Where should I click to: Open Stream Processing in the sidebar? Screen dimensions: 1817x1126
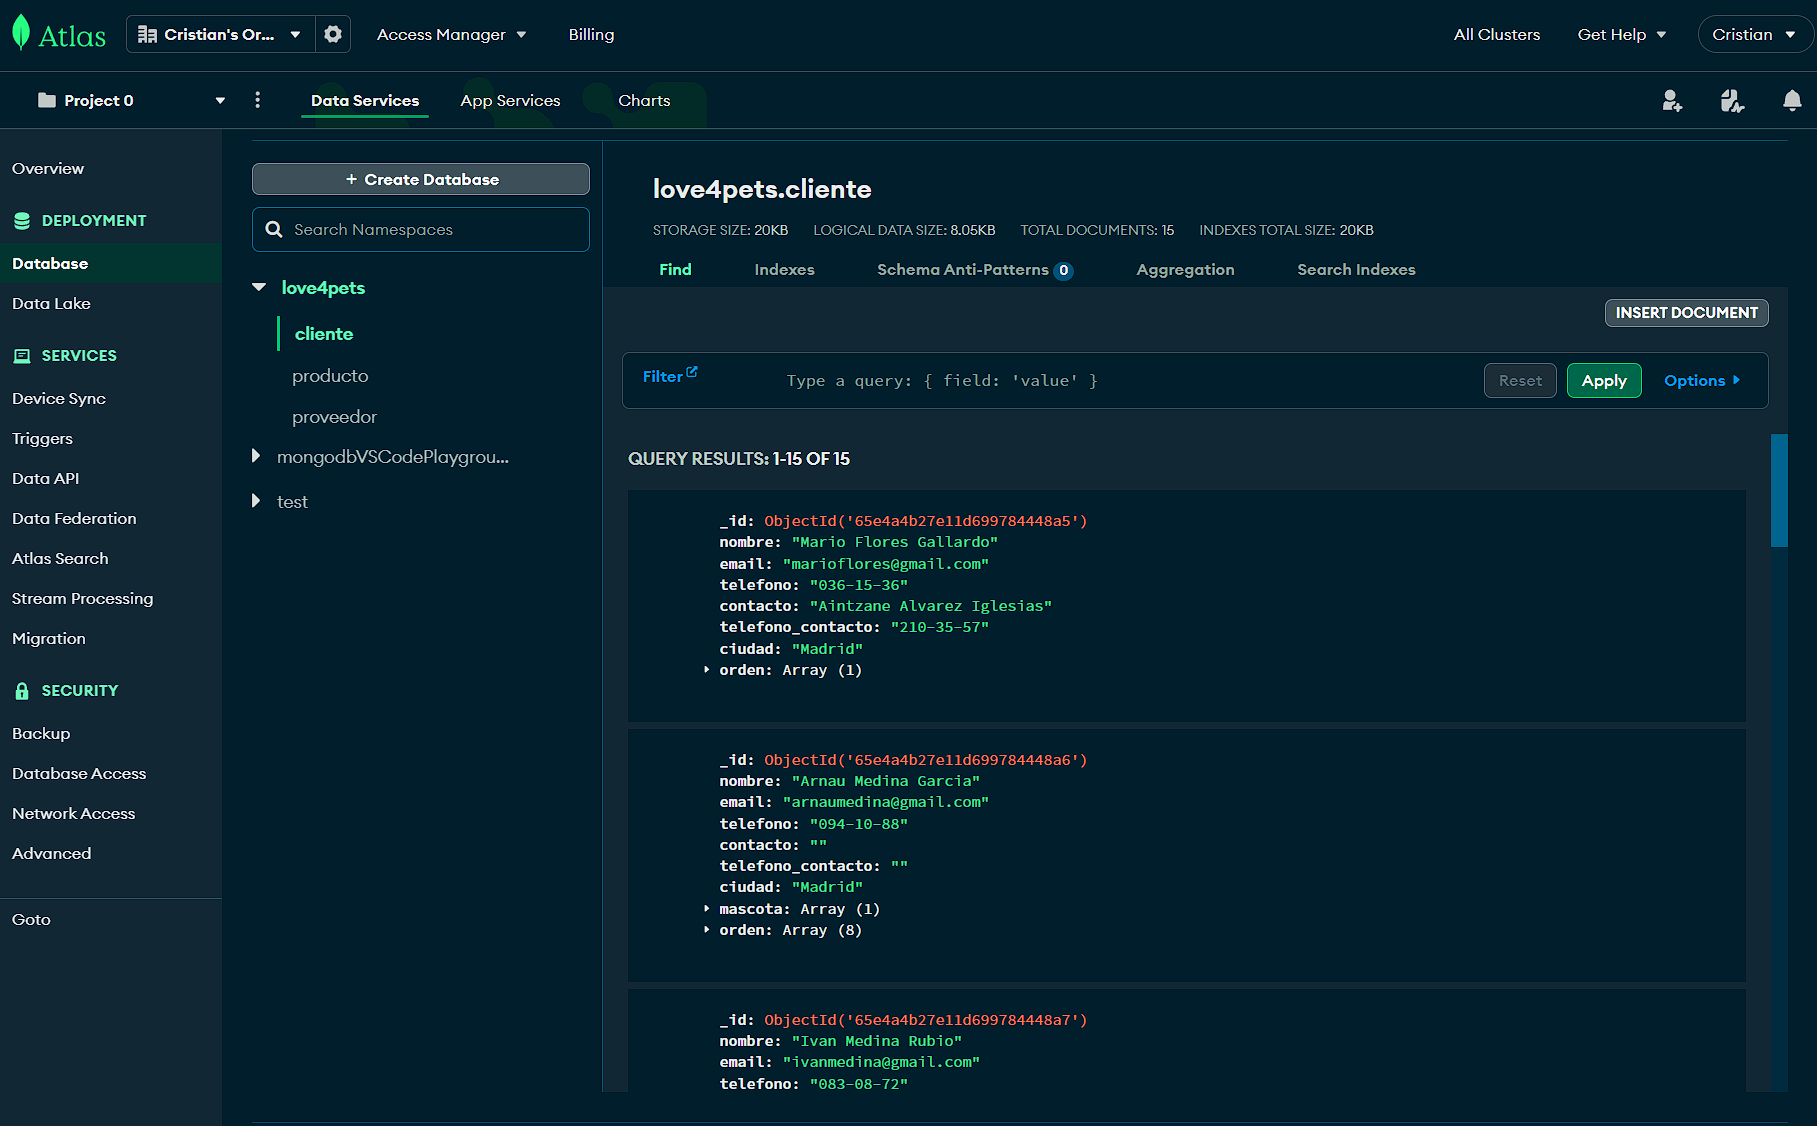(82, 598)
